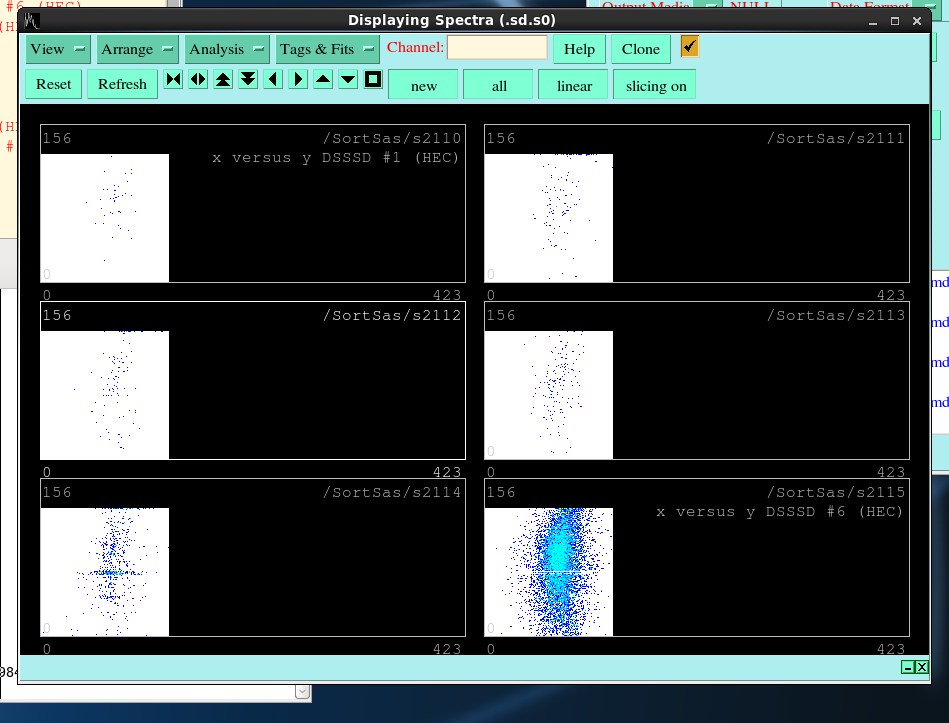The width and height of the screenshot is (949, 723).
Task: Click the square box toolbar icon
Action: point(373,79)
